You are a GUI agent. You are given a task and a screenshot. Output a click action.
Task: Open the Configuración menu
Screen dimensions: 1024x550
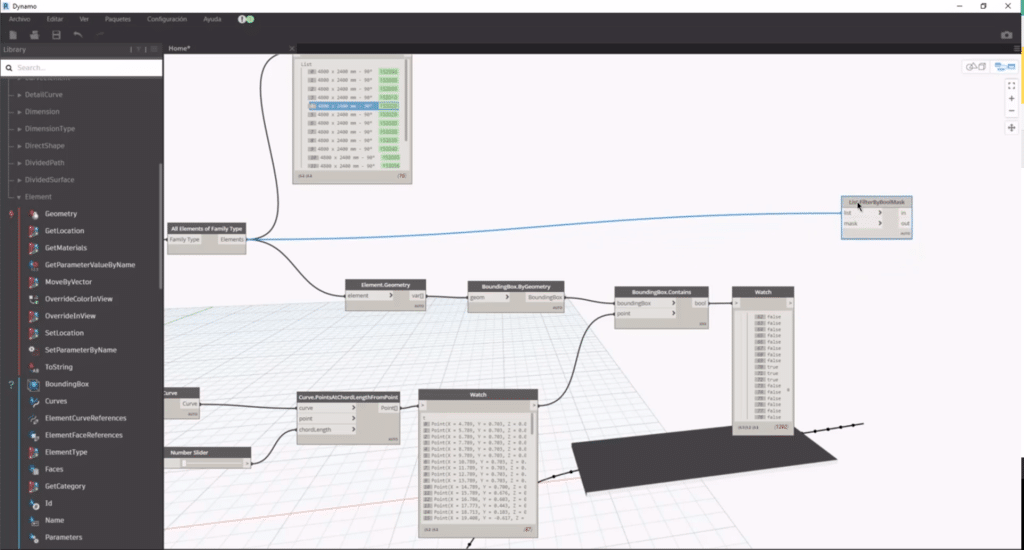[x=167, y=19]
